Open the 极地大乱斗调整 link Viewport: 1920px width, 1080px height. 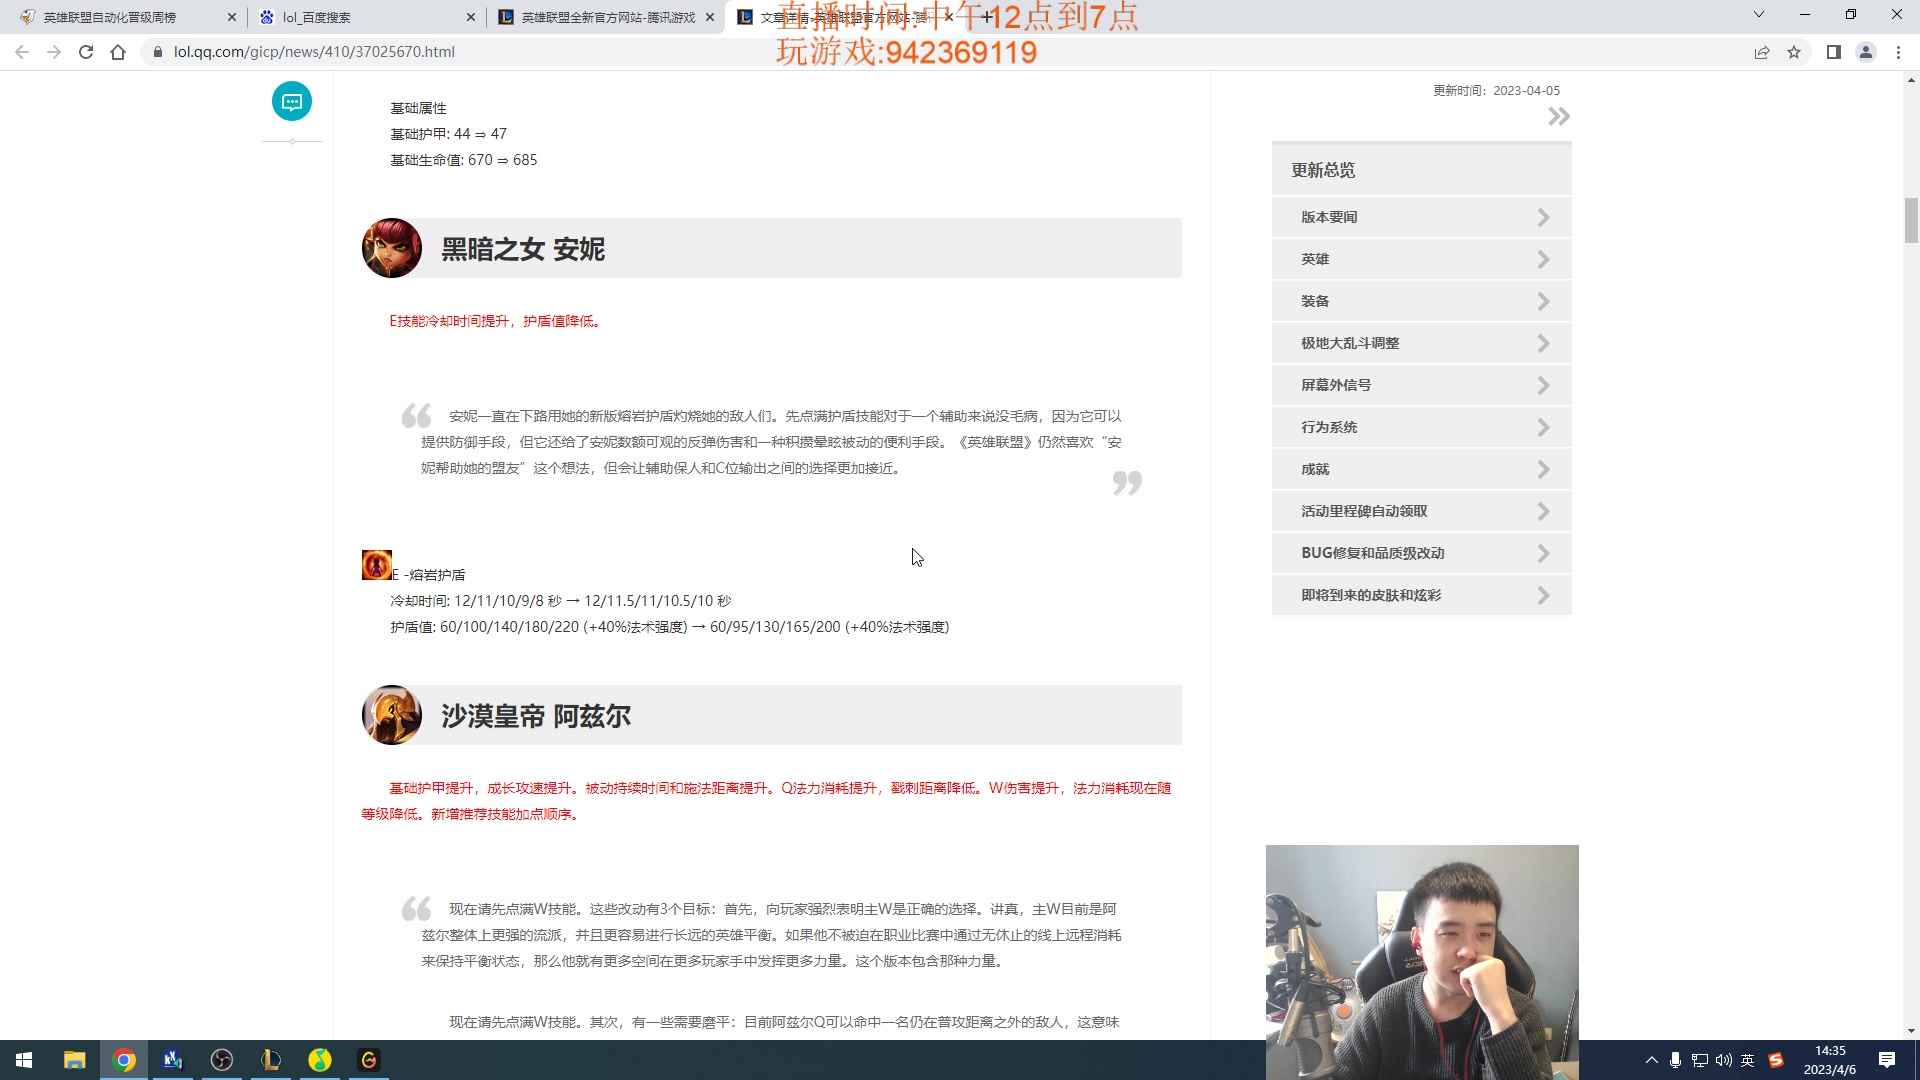(x=1350, y=343)
